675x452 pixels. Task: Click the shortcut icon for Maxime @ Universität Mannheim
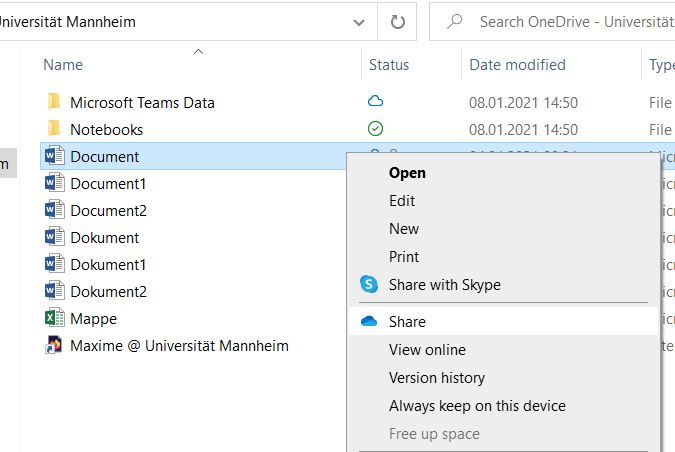pos(54,345)
